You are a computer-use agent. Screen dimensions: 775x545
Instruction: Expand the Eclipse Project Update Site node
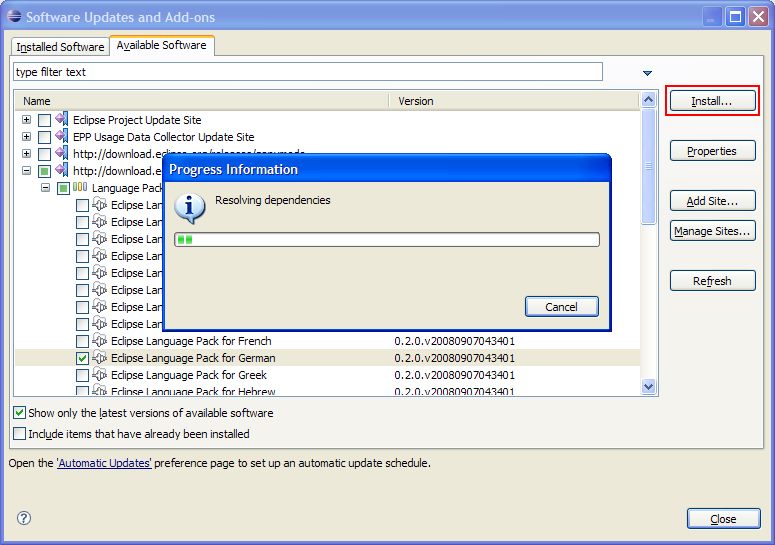point(27,120)
